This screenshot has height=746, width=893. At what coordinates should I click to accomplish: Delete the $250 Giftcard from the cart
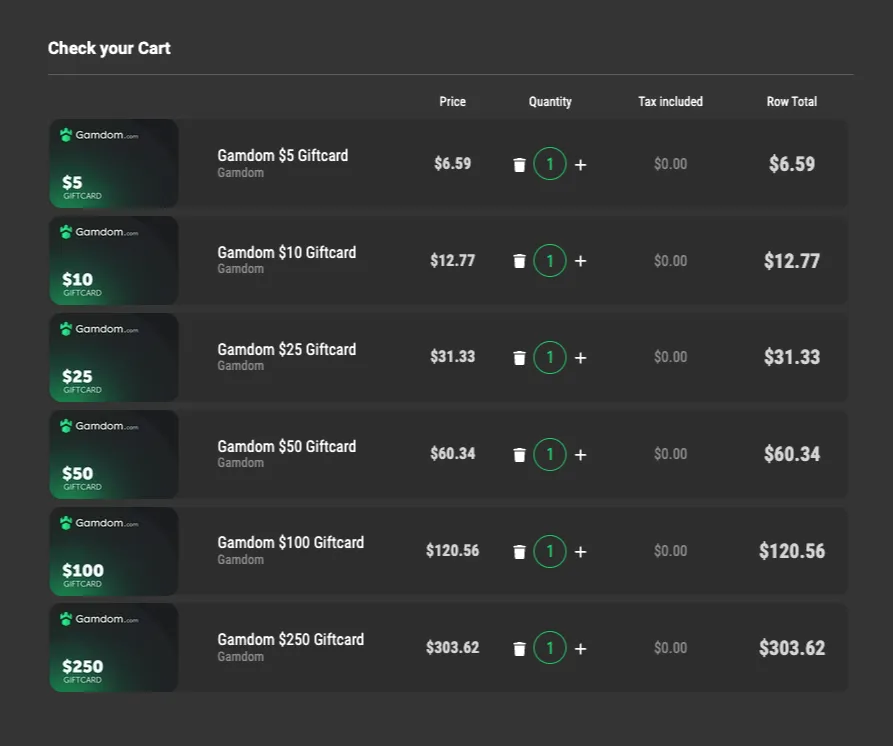[519, 648]
